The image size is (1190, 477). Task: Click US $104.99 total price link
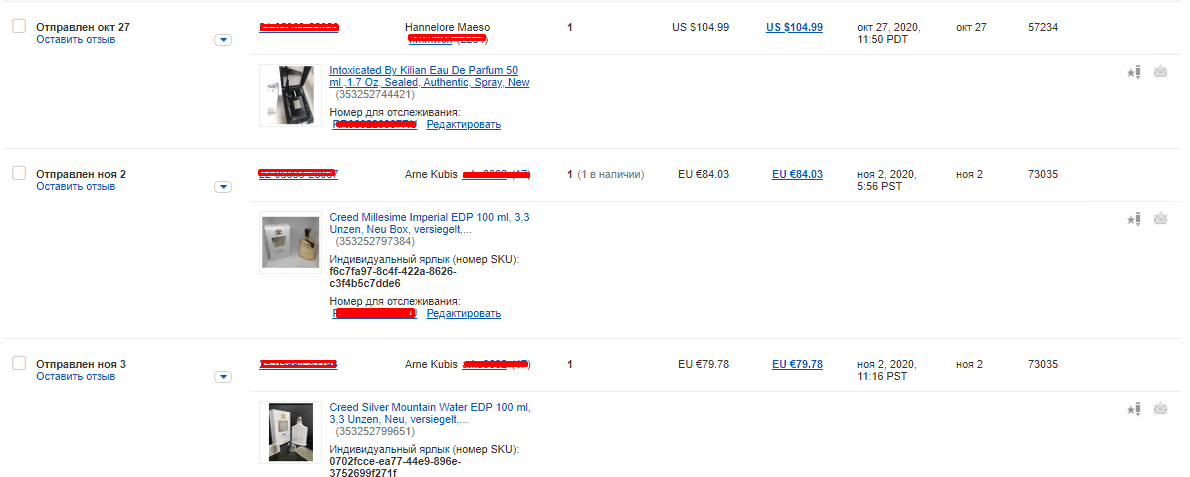pyautogui.click(x=794, y=27)
